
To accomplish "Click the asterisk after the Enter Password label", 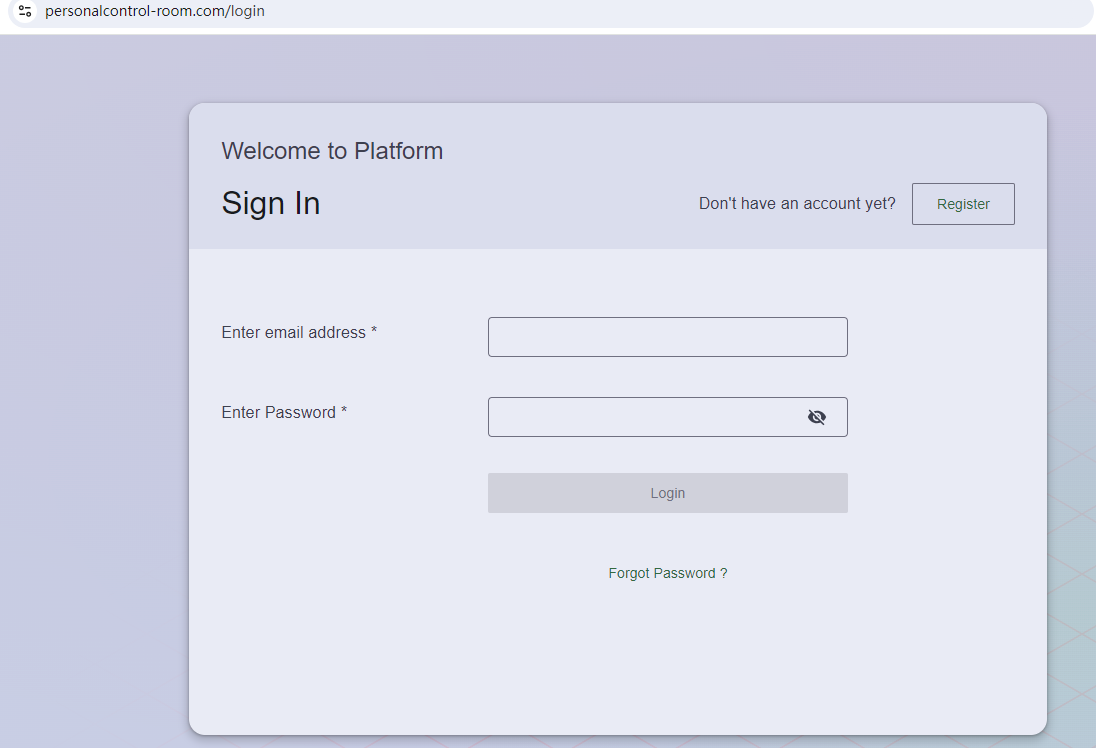I will pyautogui.click(x=344, y=412).
